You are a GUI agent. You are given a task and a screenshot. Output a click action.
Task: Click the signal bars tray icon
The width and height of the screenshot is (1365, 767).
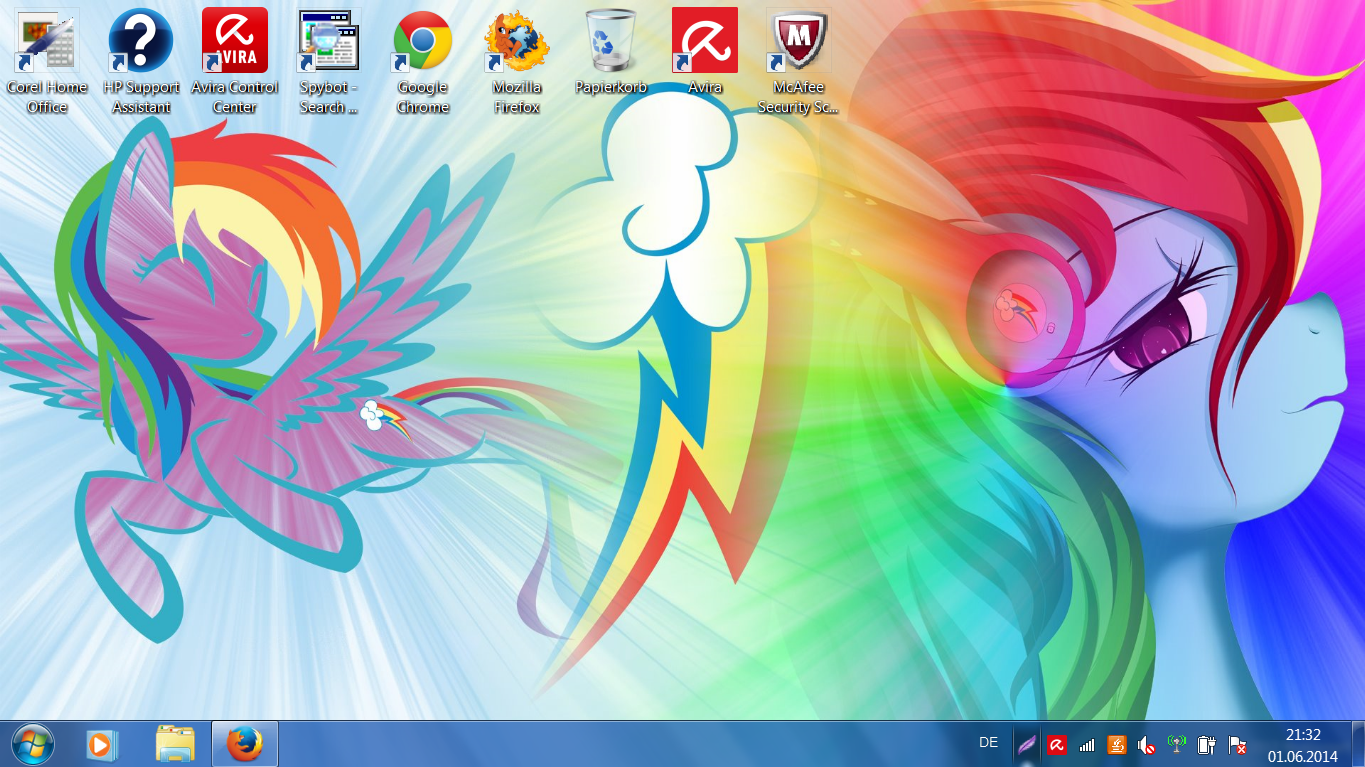(1087, 745)
